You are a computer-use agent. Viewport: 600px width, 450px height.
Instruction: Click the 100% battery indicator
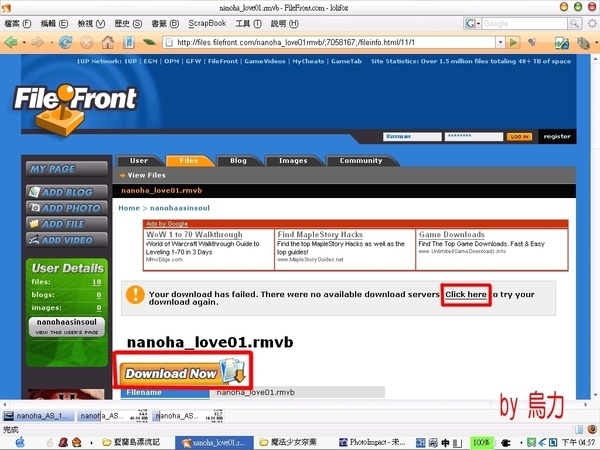pyautogui.click(x=481, y=443)
